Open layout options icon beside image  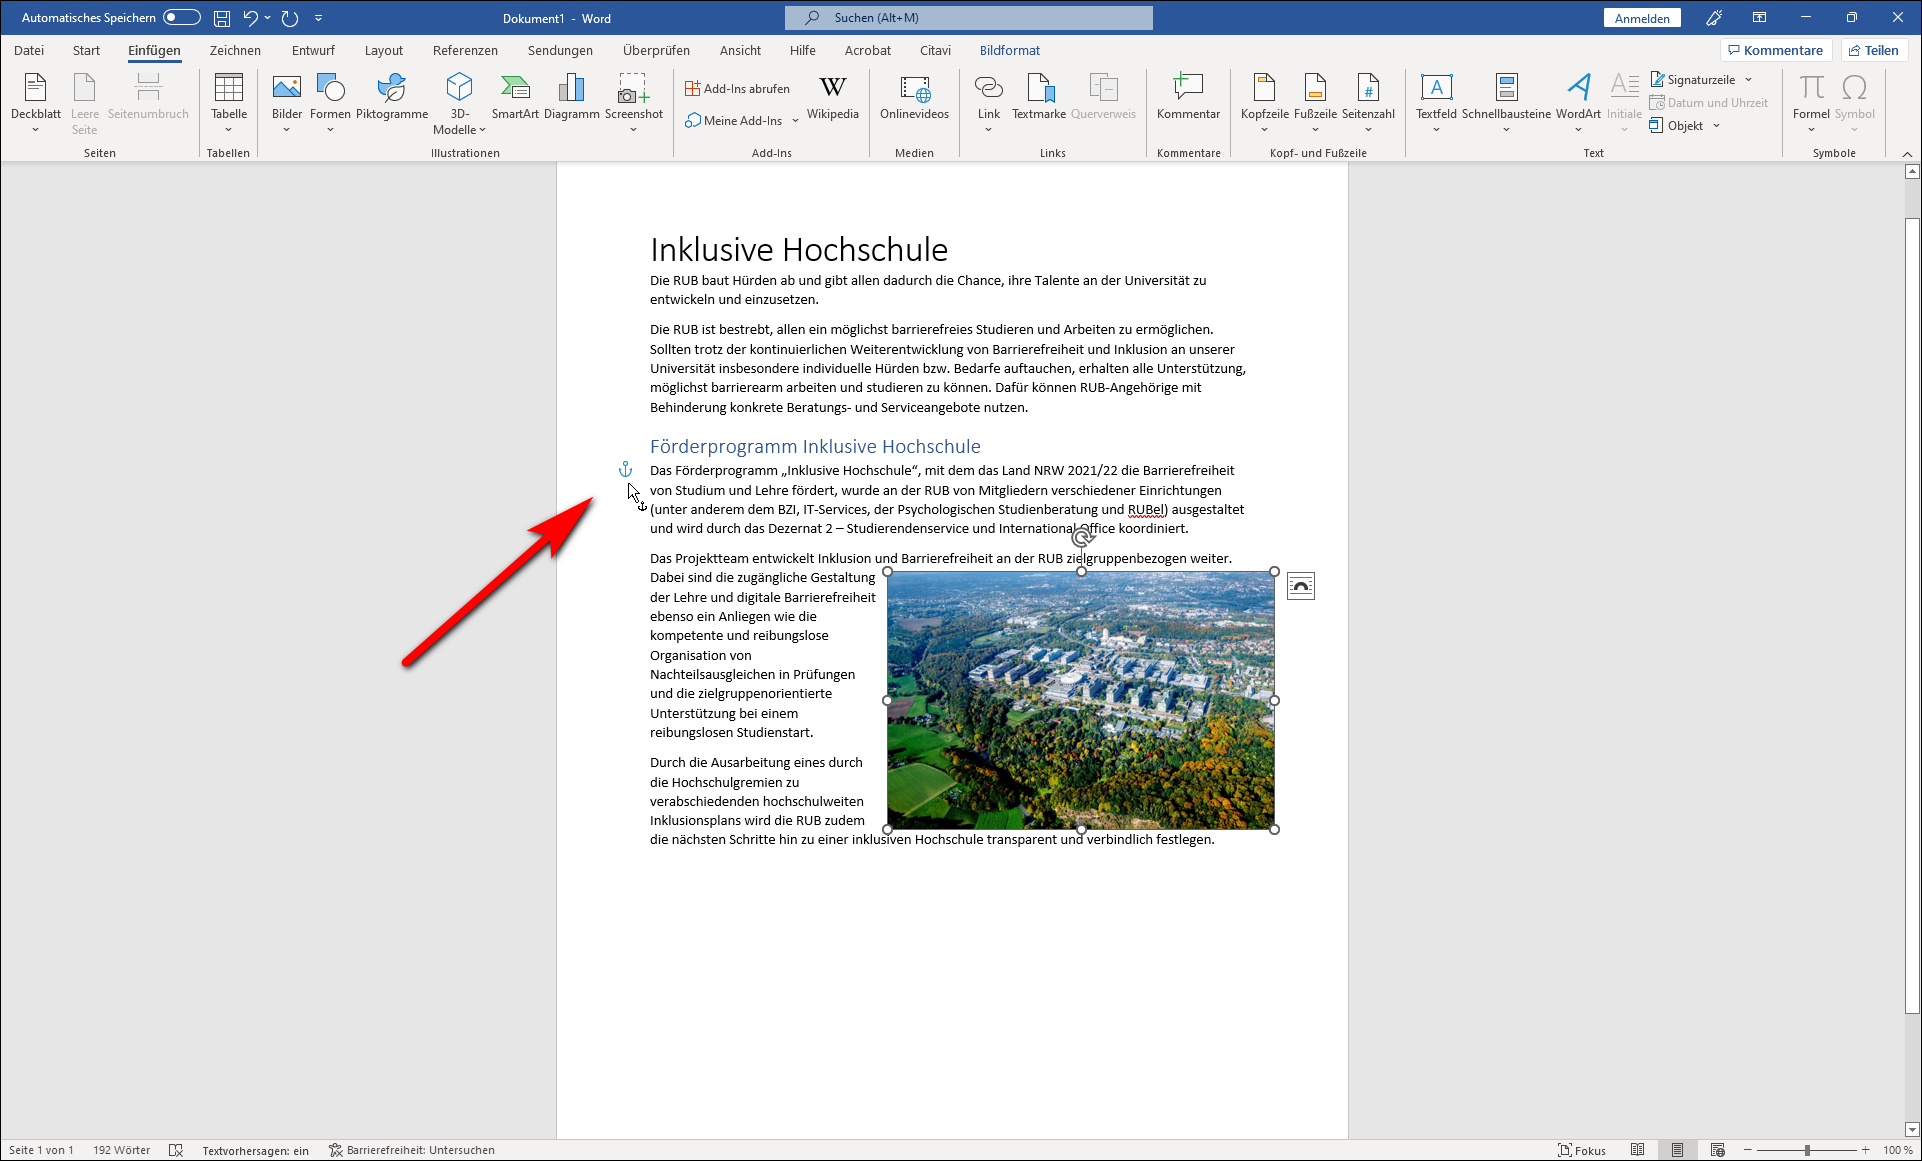[x=1301, y=586]
